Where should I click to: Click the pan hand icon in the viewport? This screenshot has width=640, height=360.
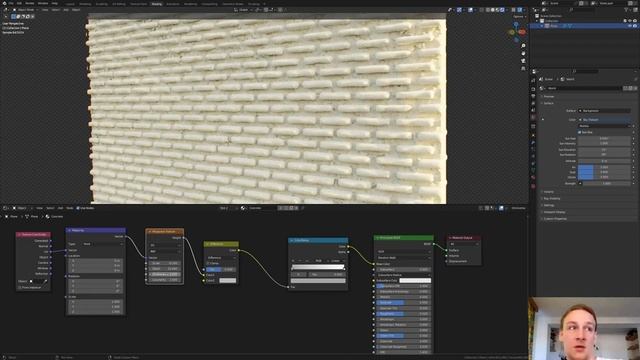pos(523,53)
